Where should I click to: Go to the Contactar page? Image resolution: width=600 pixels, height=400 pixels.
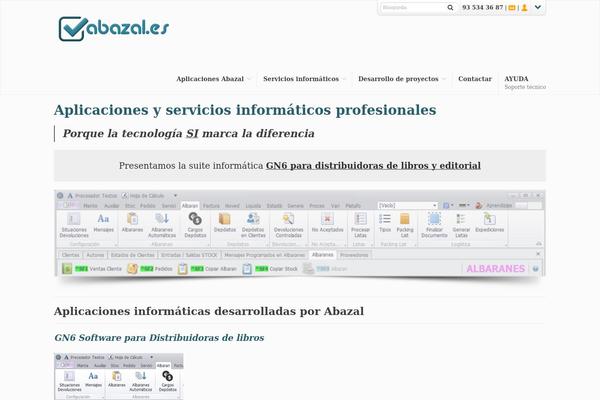pos(474,79)
